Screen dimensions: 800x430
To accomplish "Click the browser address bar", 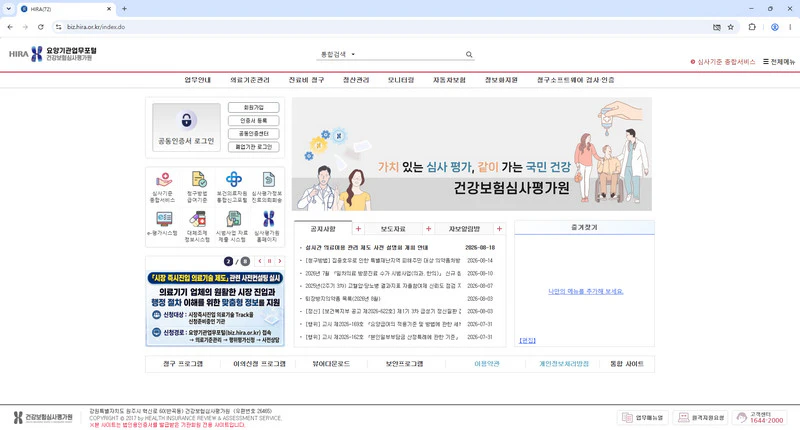I will click(x=383, y=27).
